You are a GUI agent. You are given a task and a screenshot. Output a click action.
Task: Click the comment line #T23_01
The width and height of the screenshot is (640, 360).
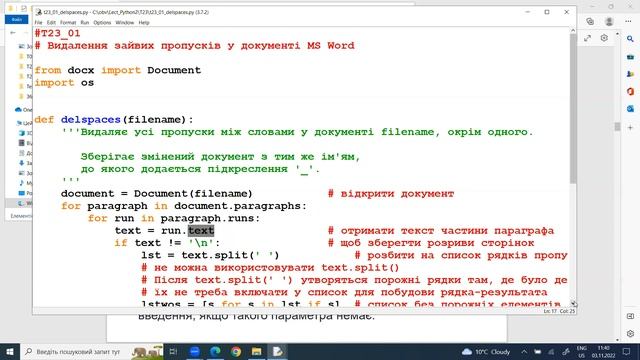[58, 33]
